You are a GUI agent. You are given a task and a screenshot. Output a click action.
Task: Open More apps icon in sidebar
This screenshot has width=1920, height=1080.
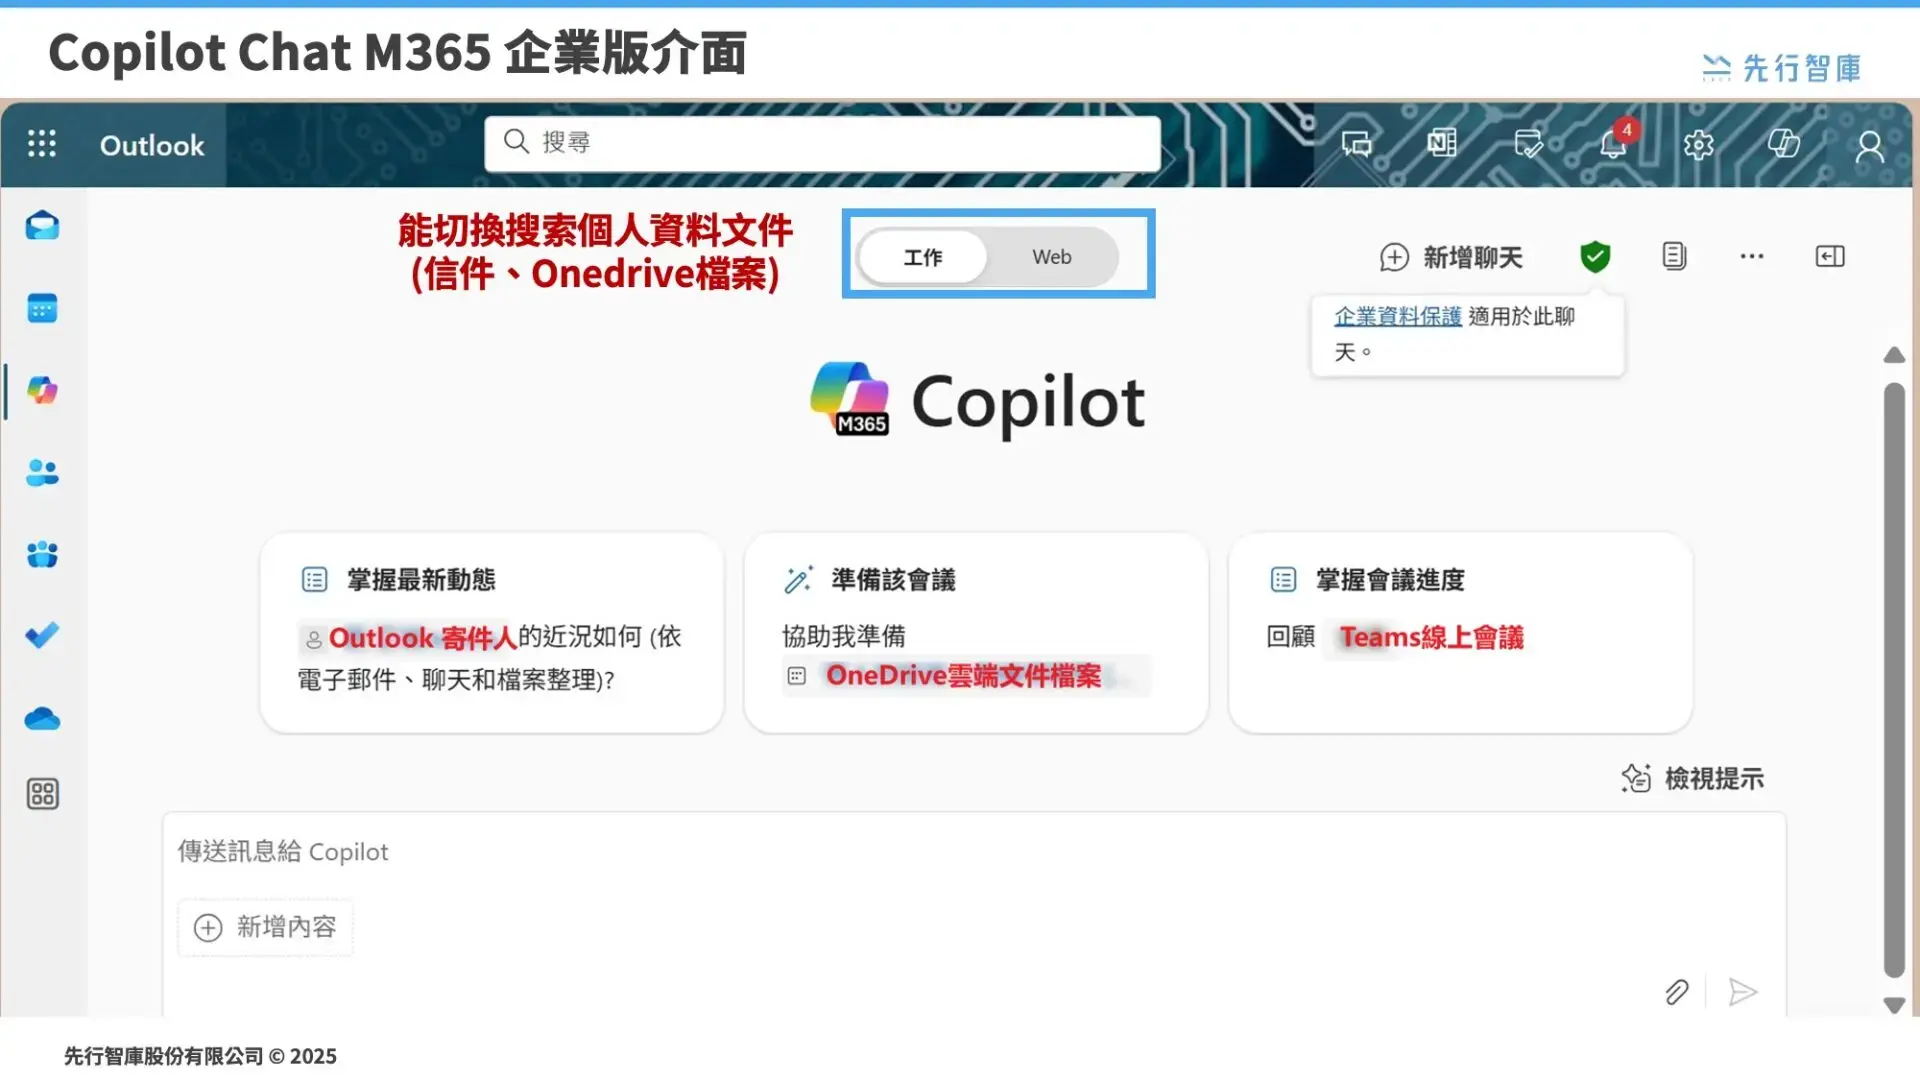coord(42,794)
